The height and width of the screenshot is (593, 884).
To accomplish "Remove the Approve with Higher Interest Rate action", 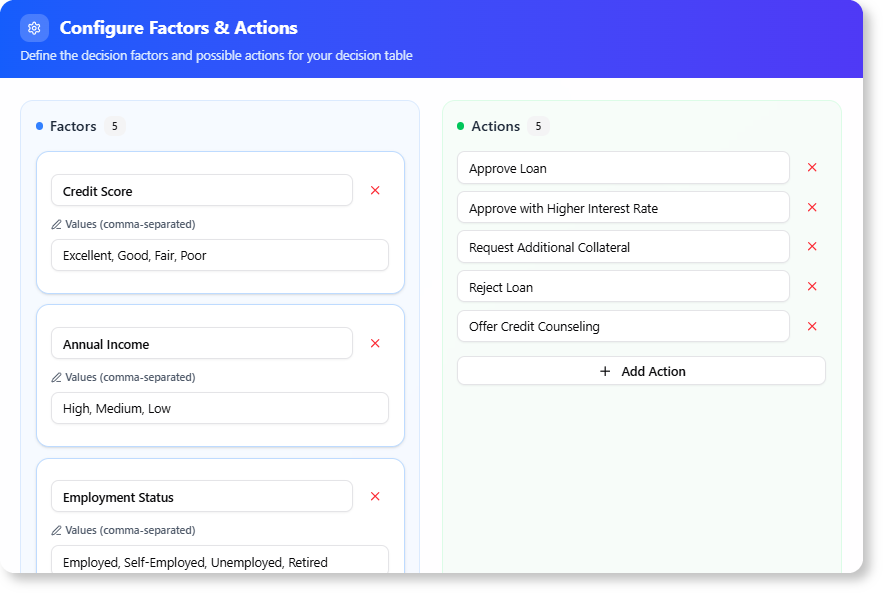I will point(811,207).
